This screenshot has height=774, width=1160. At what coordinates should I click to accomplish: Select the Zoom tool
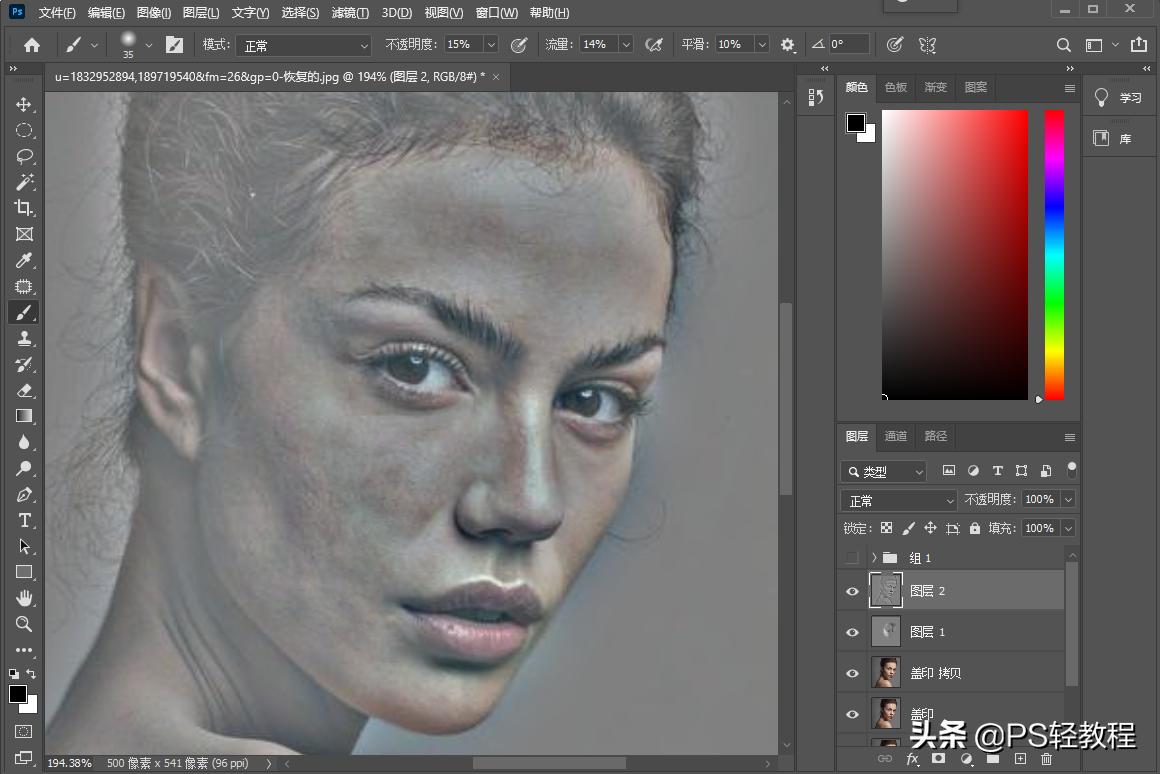click(x=24, y=624)
